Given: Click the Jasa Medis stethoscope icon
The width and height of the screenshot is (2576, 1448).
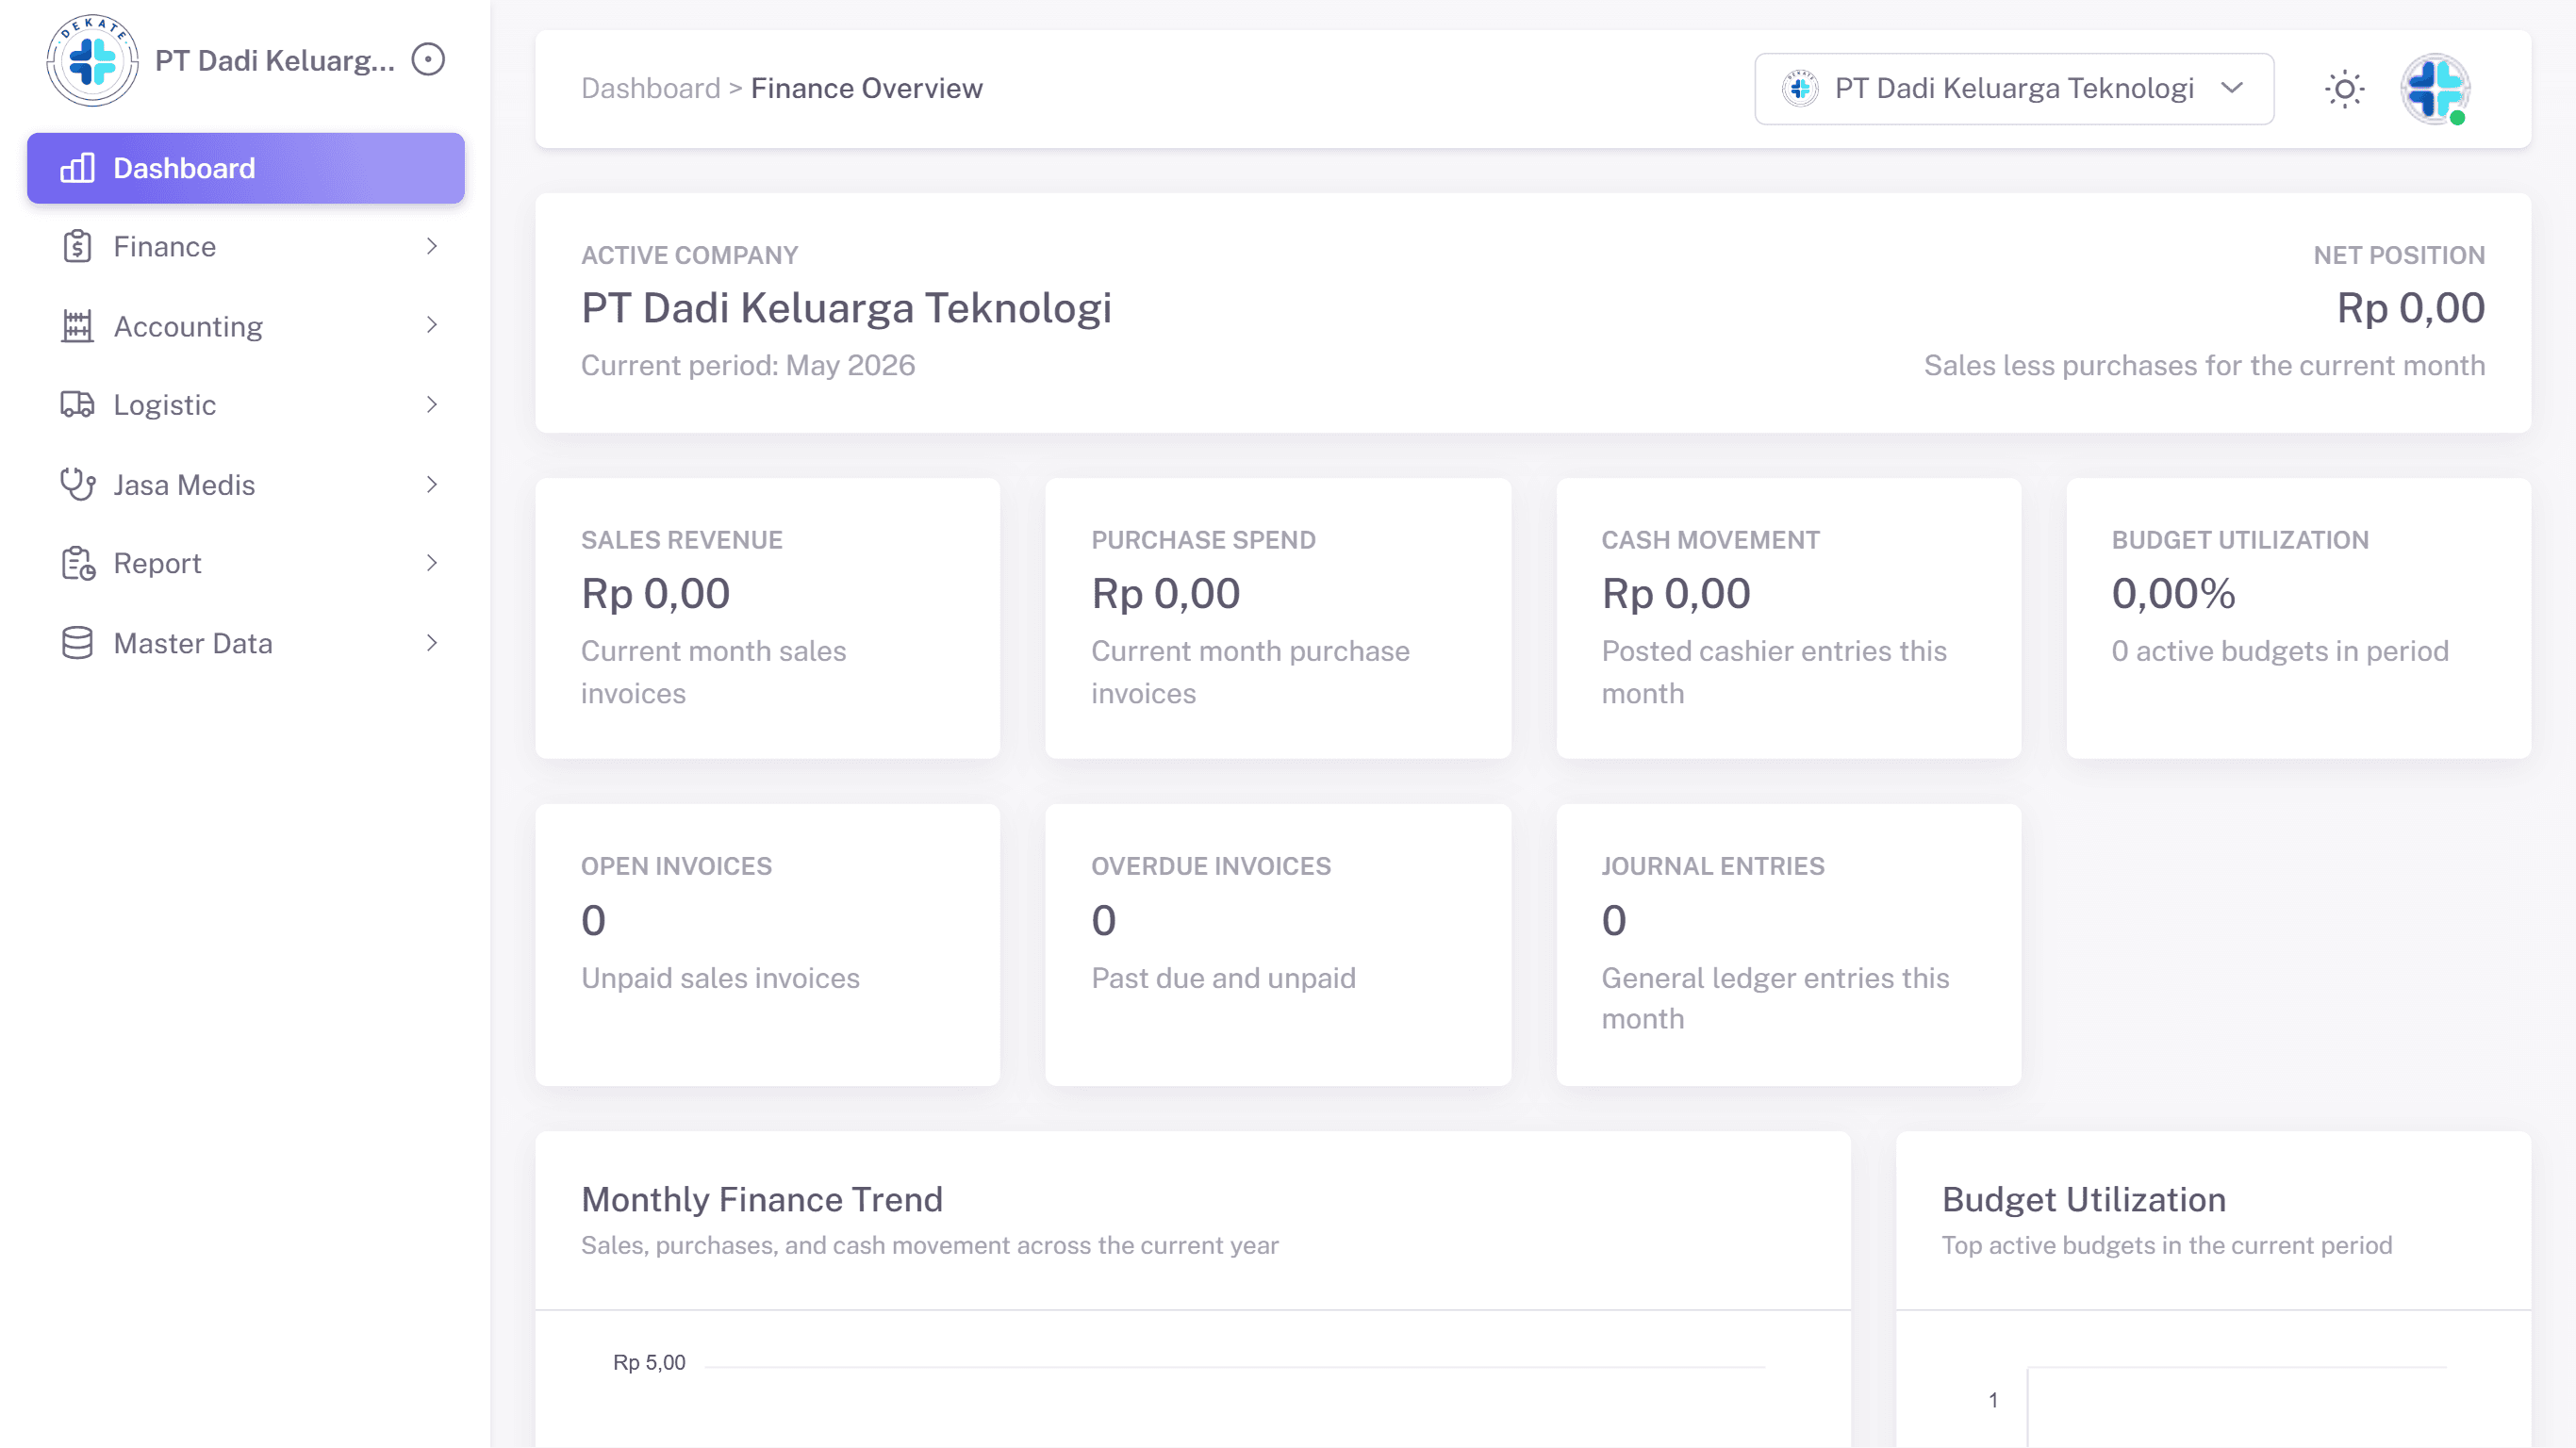Looking at the screenshot, I should pyautogui.click(x=77, y=484).
